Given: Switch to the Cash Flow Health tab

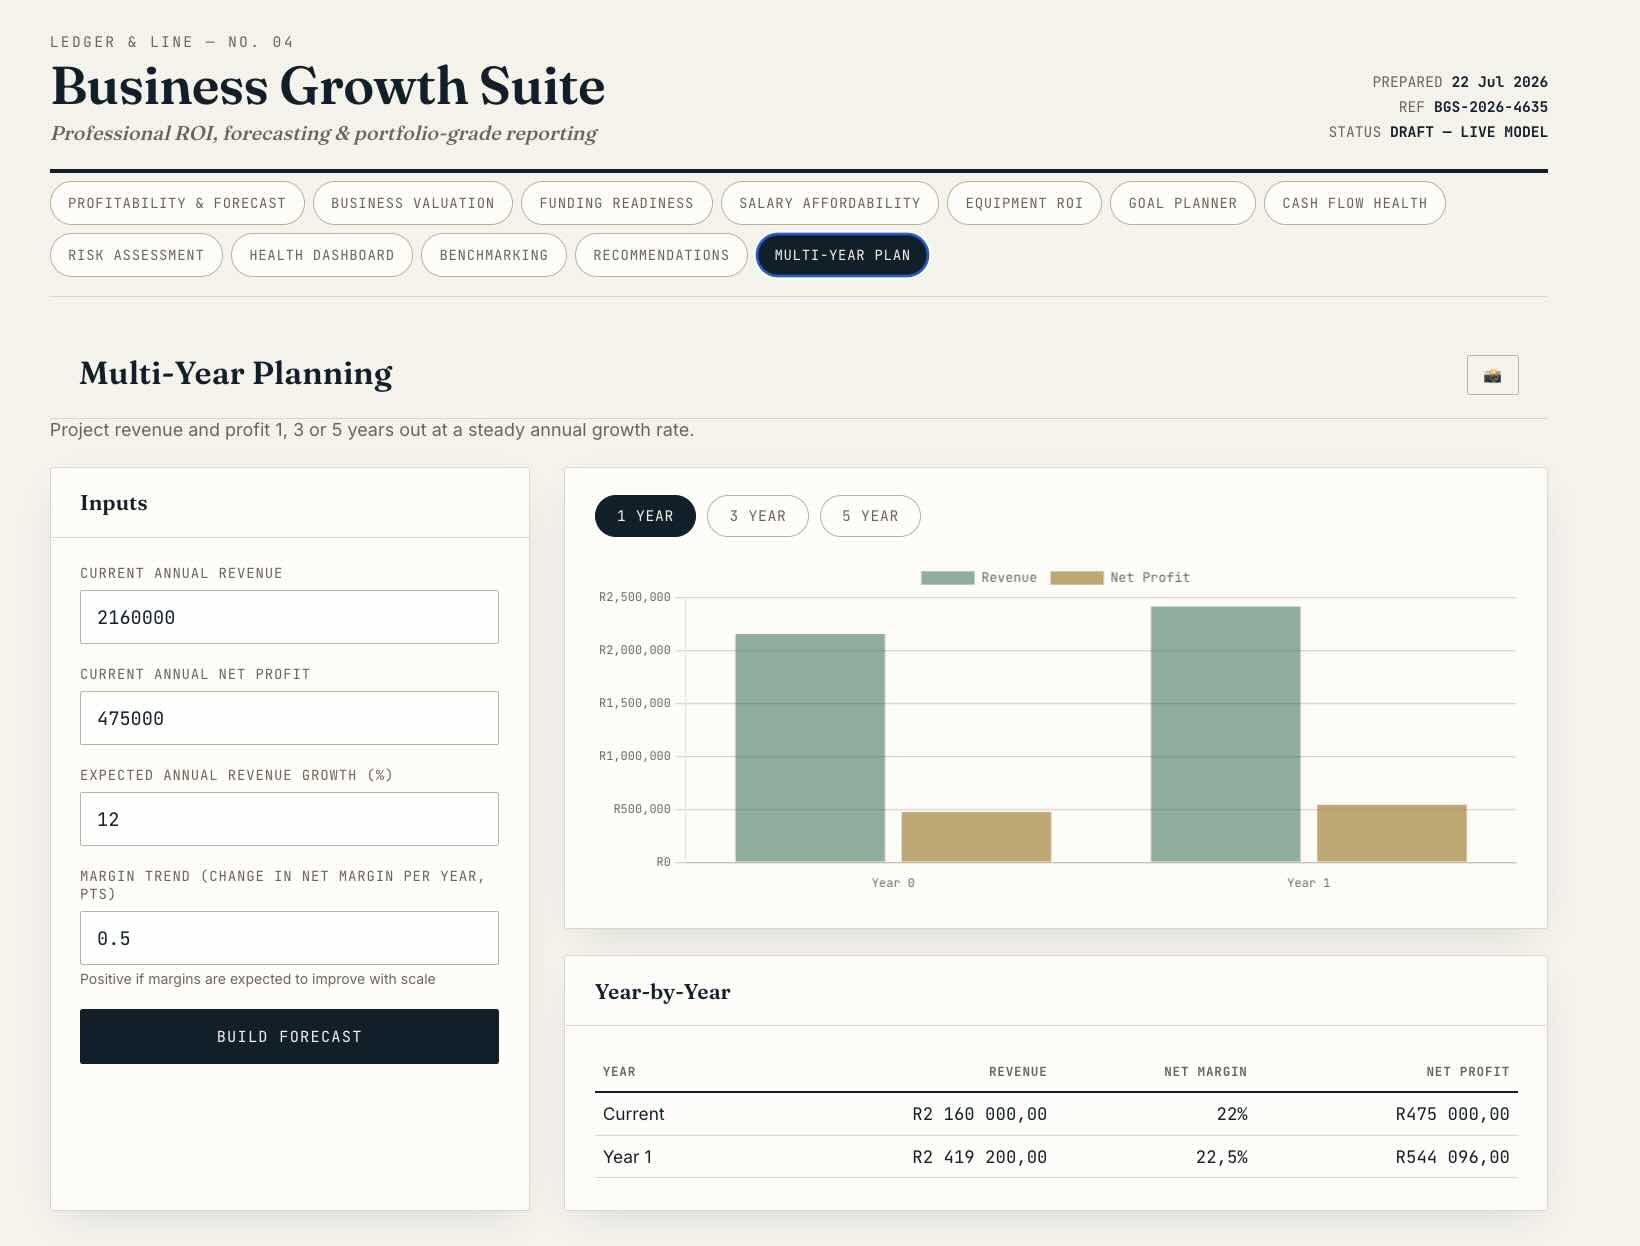Looking at the screenshot, I should pos(1355,203).
